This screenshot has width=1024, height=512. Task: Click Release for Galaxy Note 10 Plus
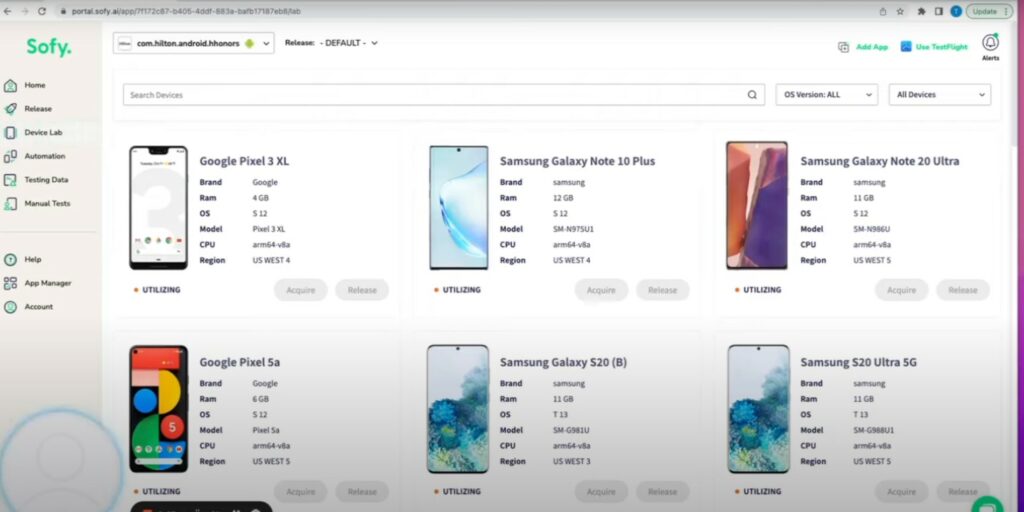point(662,290)
